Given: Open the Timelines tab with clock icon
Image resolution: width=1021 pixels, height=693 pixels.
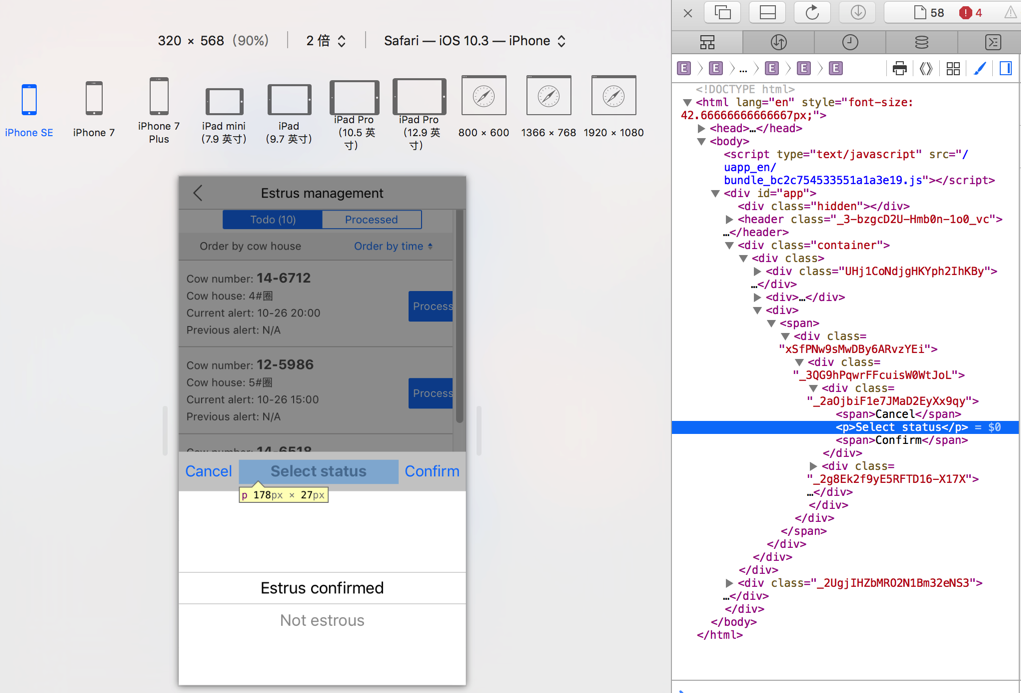Looking at the screenshot, I should tap(850, 42).
